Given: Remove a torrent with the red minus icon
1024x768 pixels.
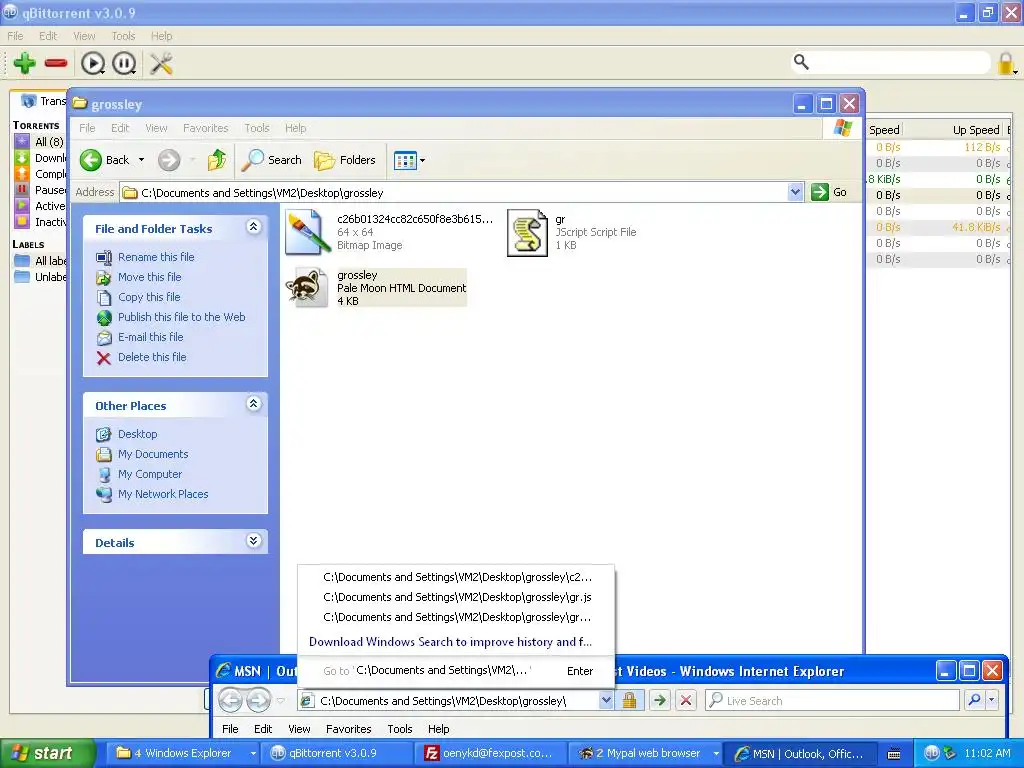Looking at the screenshot, I should [x=56, y=63].
